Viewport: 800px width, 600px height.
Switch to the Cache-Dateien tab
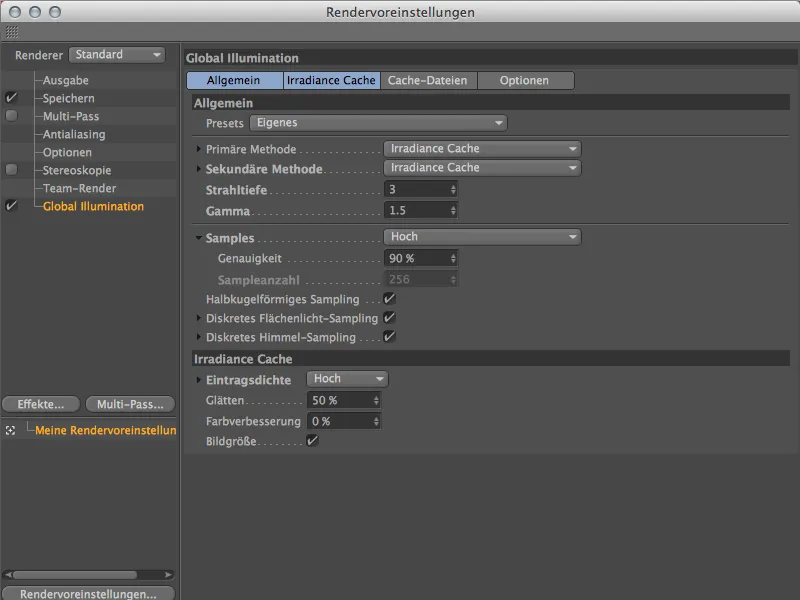point(429,81)
